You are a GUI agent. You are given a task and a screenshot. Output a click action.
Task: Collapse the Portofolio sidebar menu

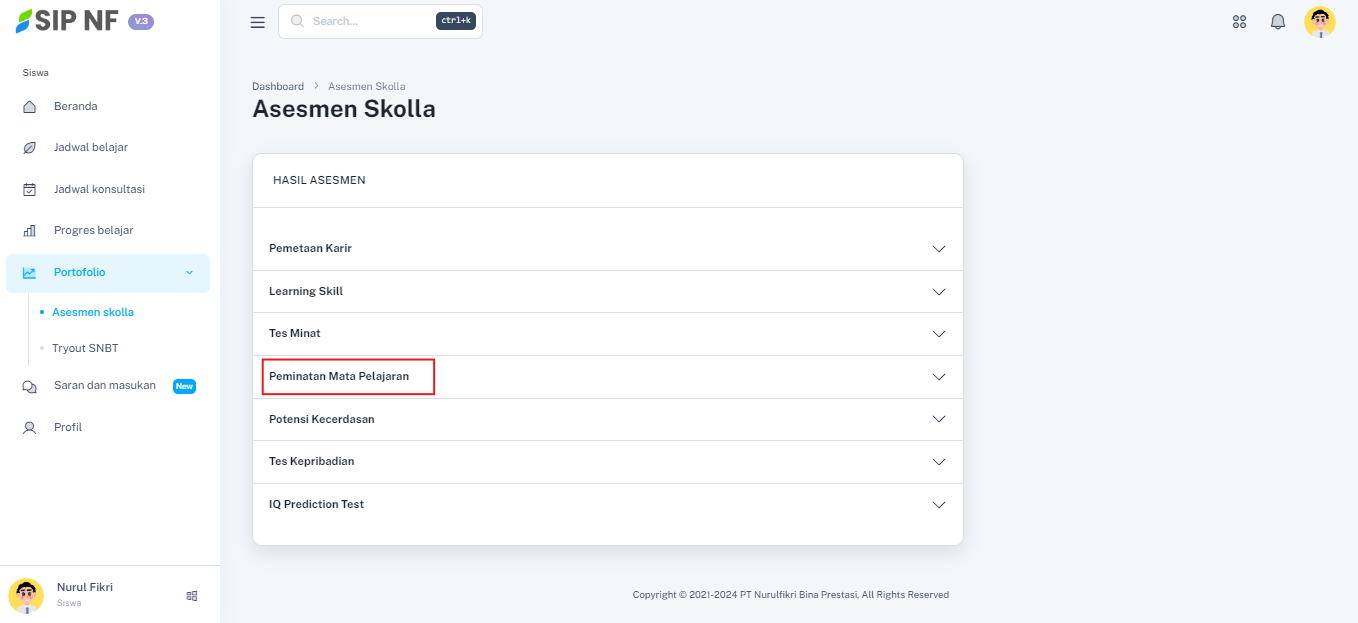[189, 273]
